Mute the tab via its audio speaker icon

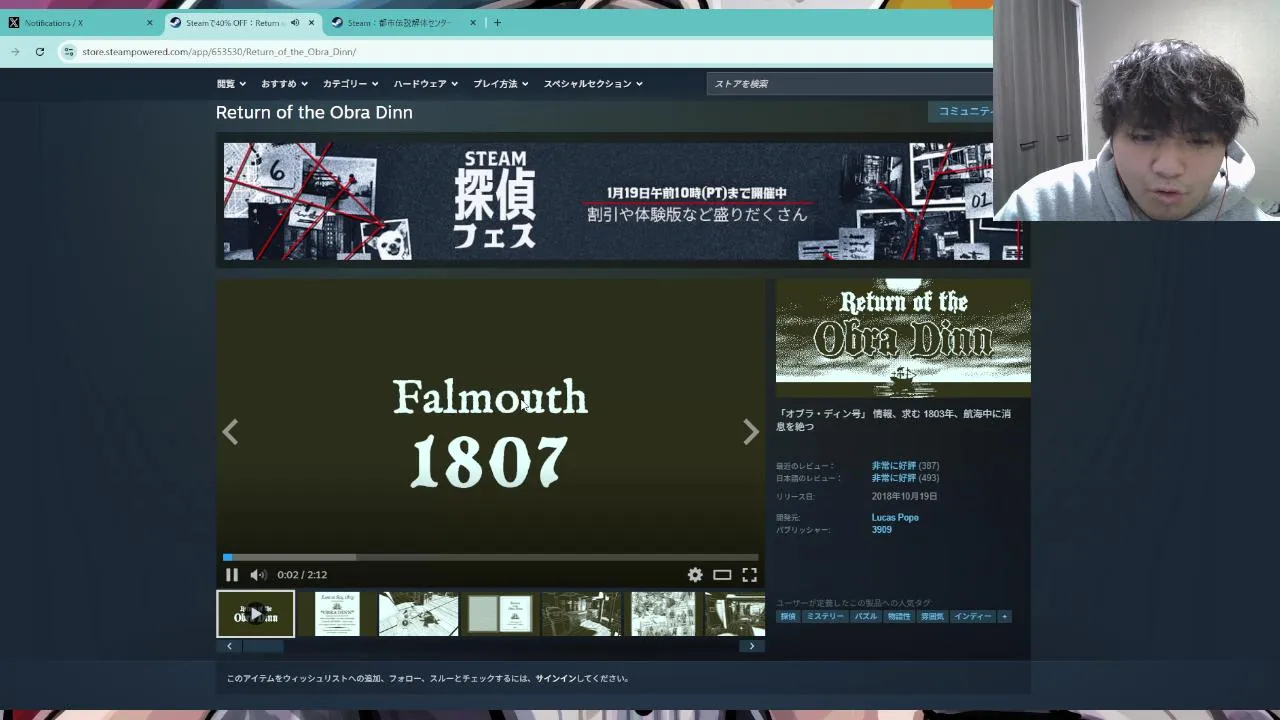pyautogui.click(x=295, y=23)
